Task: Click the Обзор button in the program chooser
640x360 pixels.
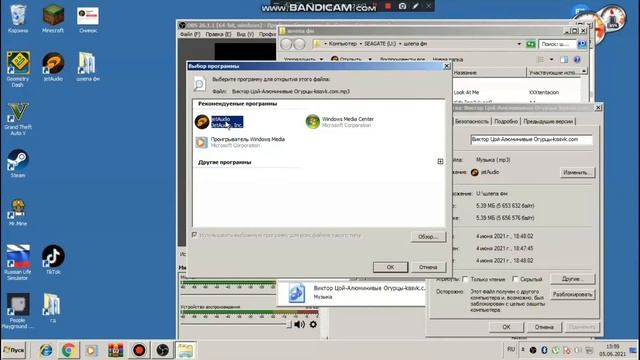Action: coord(428,237)
